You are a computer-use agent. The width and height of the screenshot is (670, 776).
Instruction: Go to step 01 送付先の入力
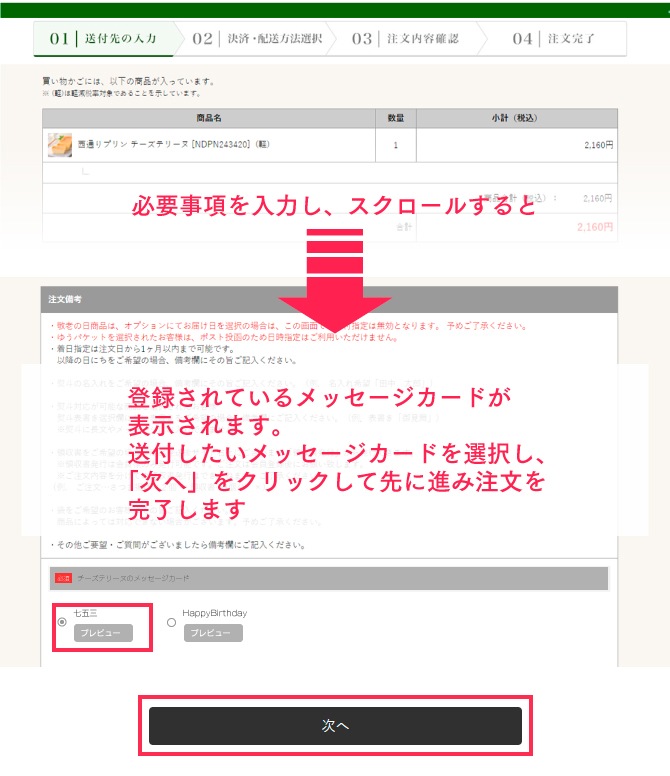(104, 39)
